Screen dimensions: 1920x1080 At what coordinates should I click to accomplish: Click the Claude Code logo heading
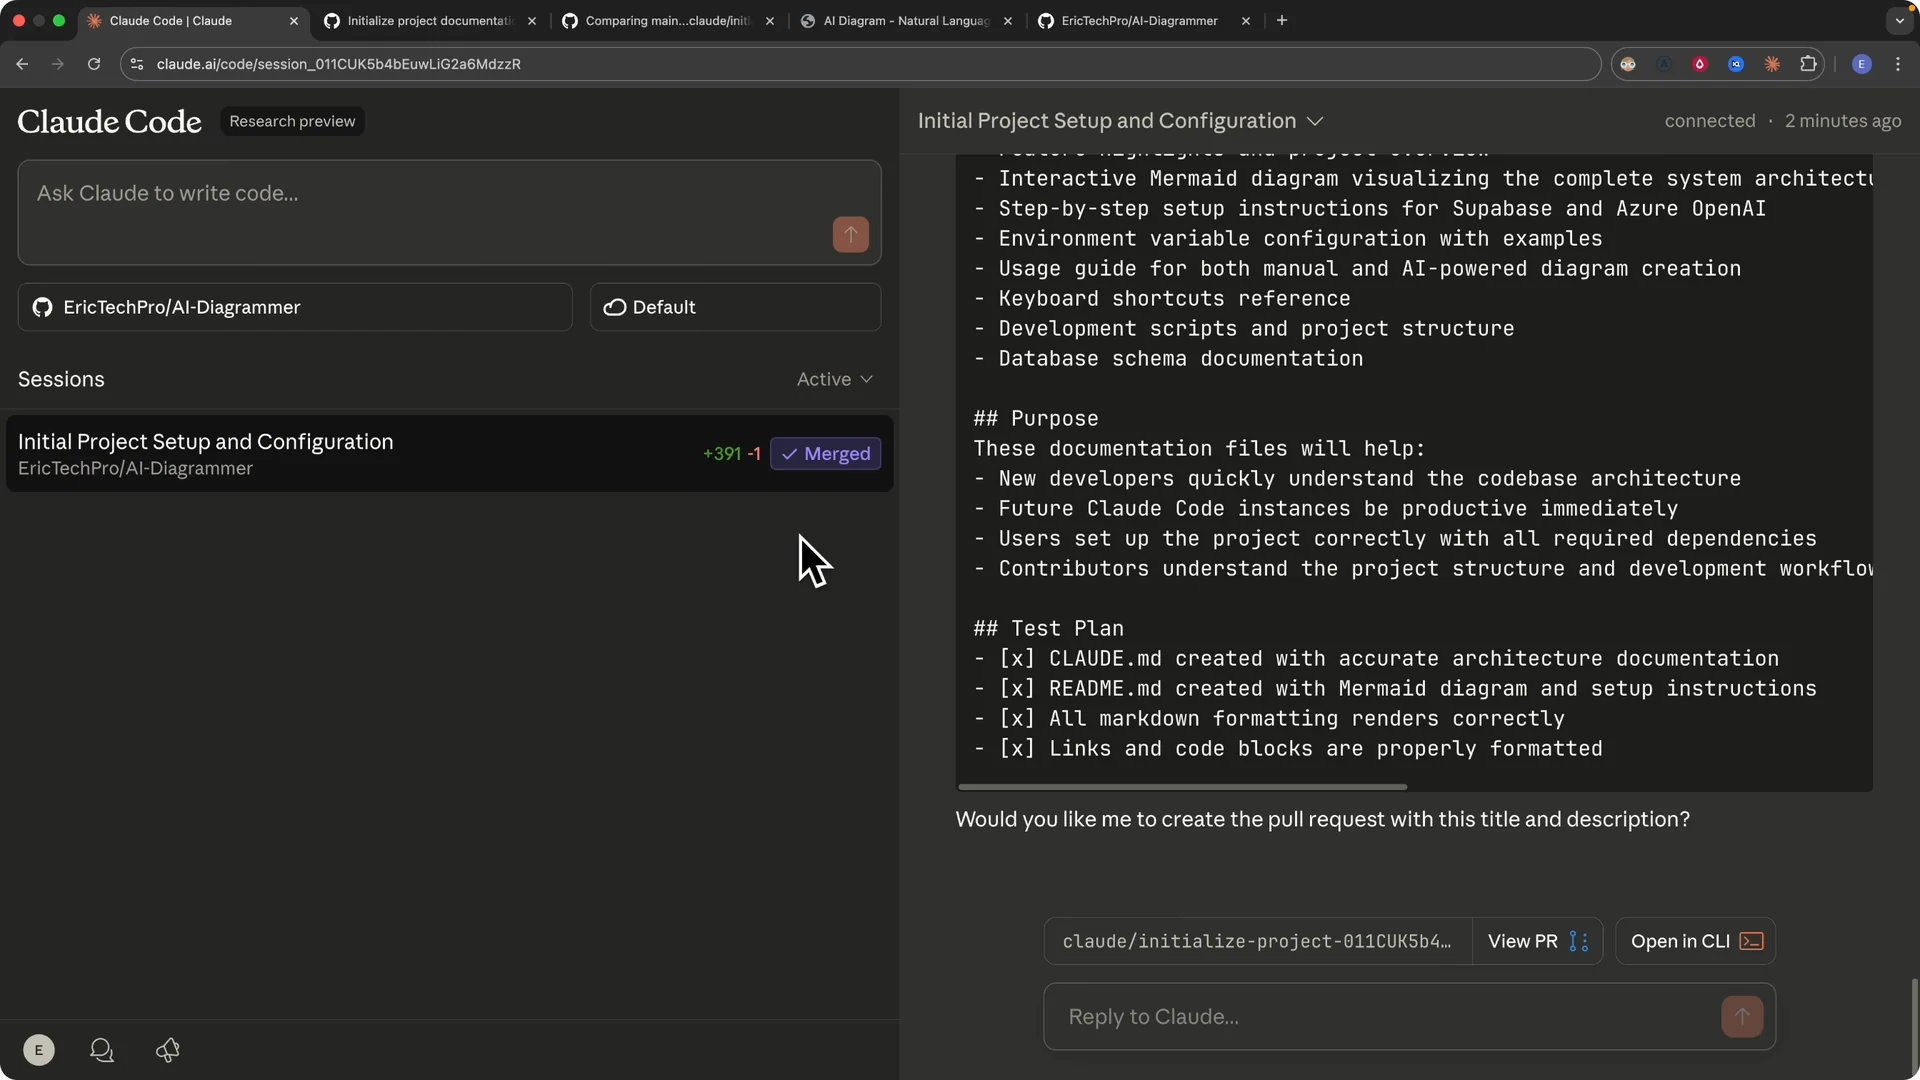(109, 121)
